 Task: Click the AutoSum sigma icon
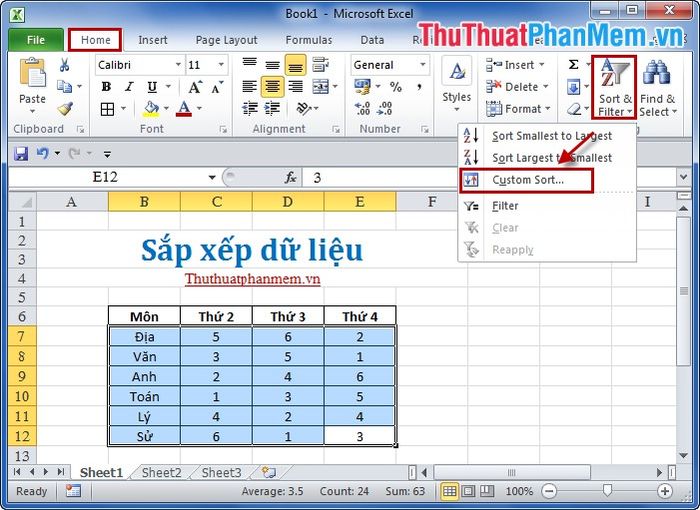pos(574,65)
